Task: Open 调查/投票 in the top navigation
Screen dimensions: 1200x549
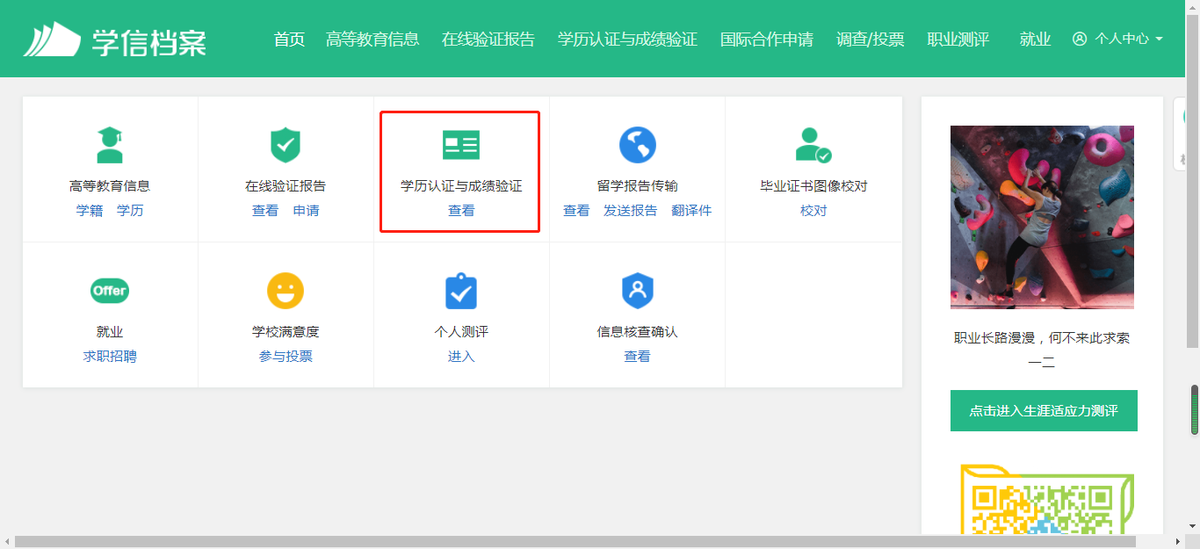Action: coord(870,39)
